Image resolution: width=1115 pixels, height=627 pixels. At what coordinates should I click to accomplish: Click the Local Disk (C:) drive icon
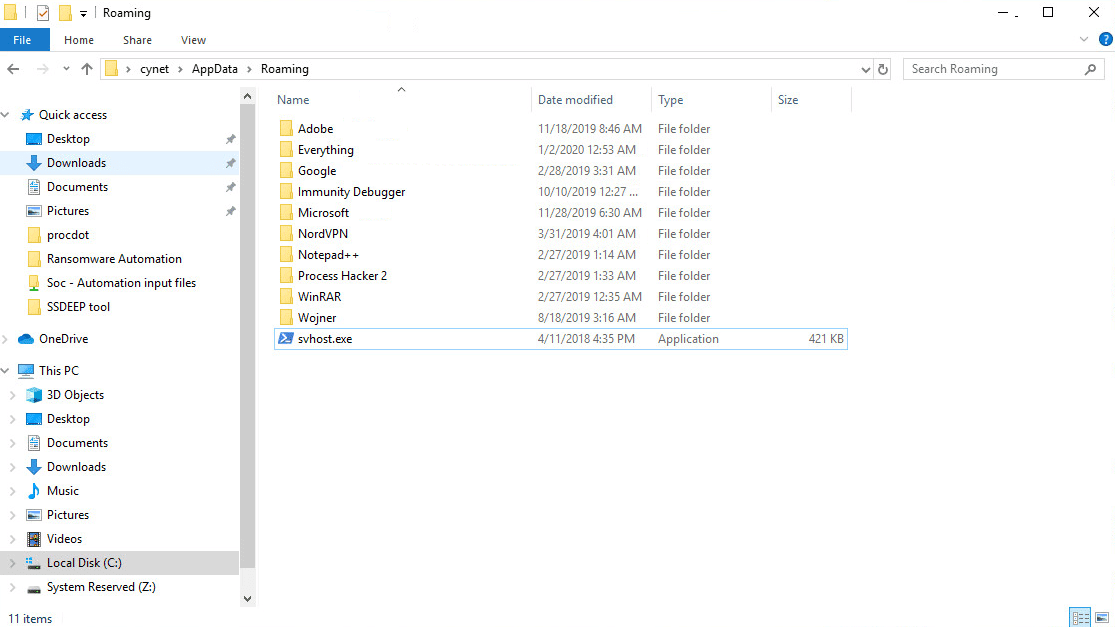click(x=33, y=563)
